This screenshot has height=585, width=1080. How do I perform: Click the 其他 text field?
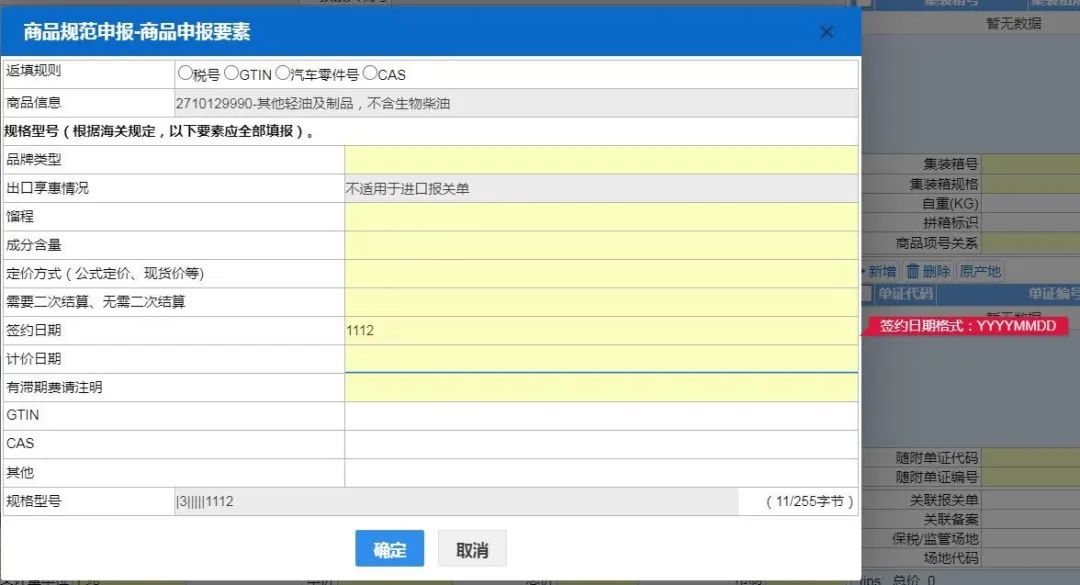(x=601, y=473)
